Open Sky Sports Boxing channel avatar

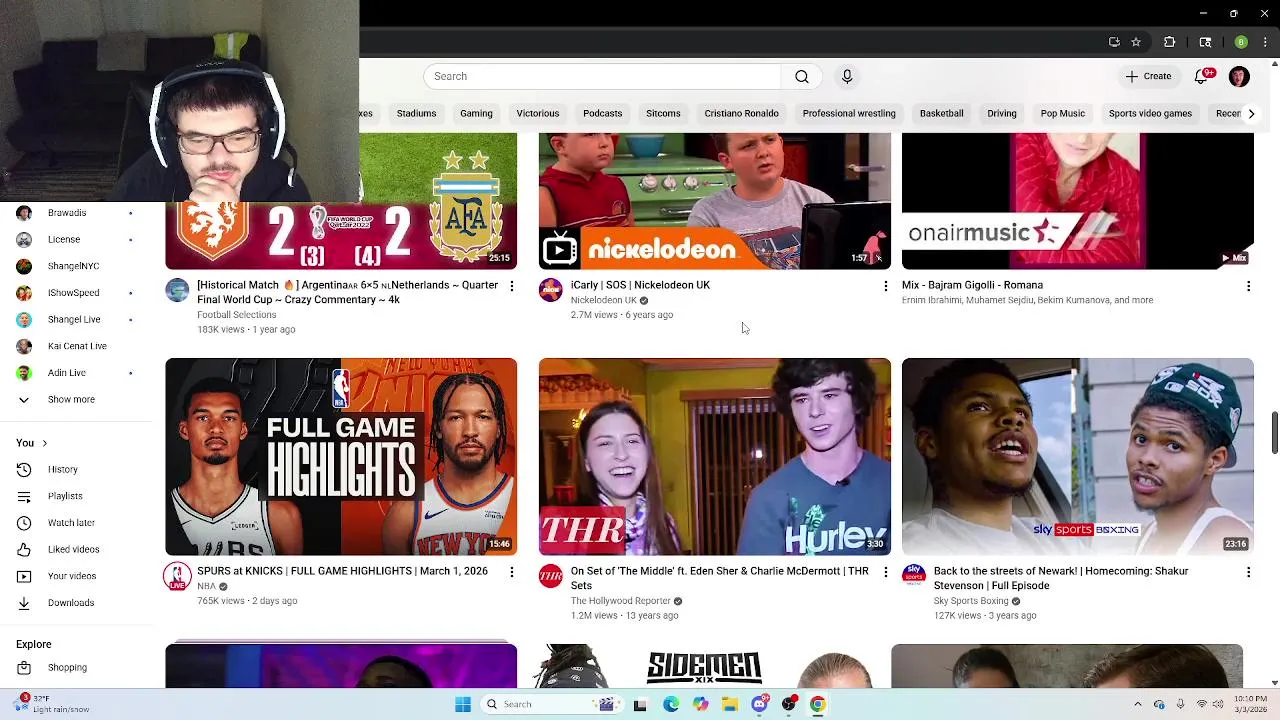pos(914,576)
